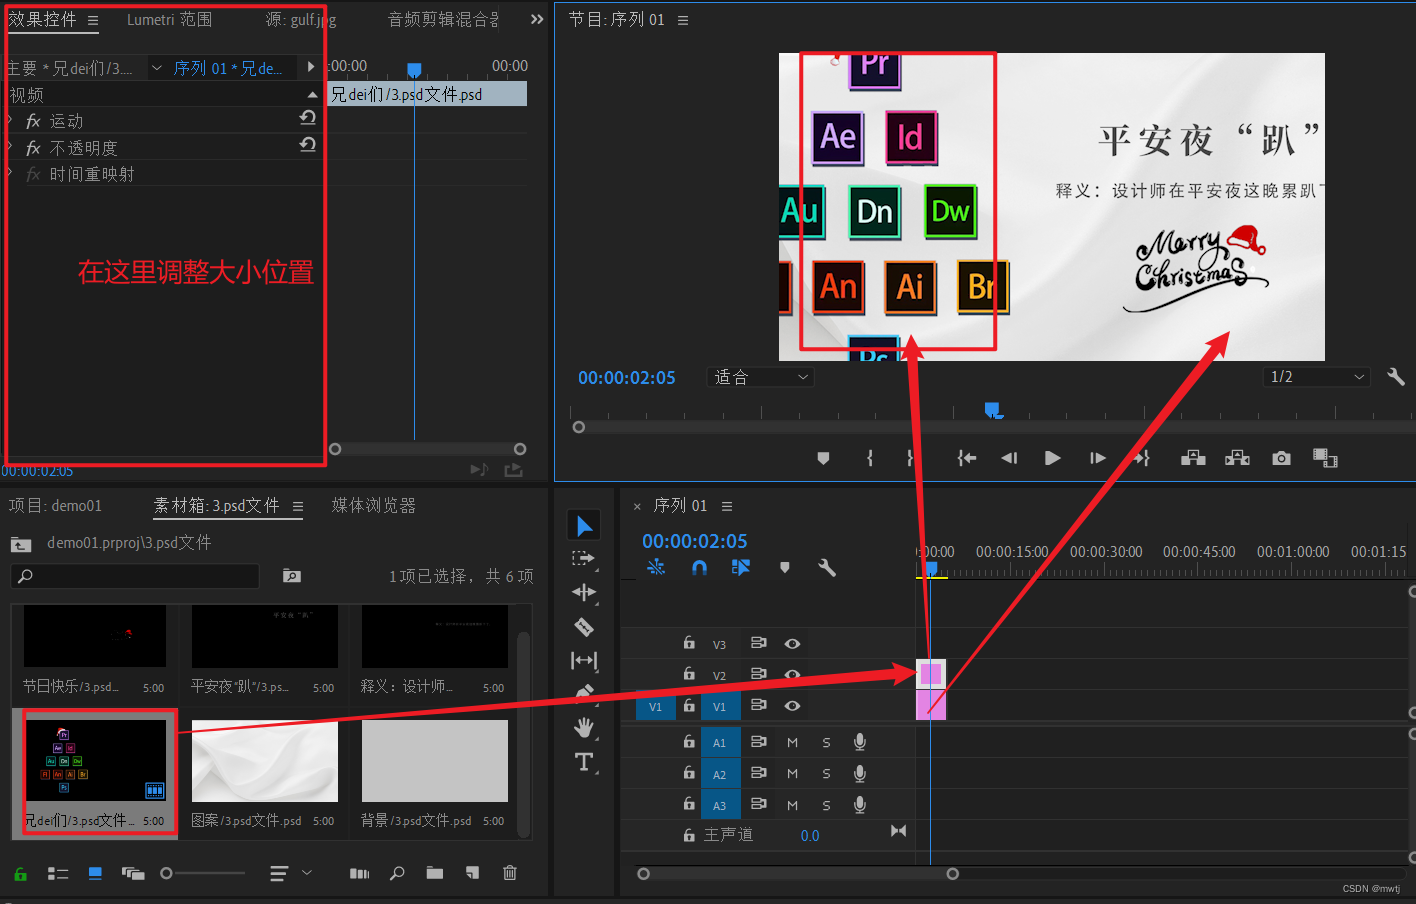Viewport: 1416px width, 904px height.
Task: Toggle V1 track output eye
Action: point(792,706)
